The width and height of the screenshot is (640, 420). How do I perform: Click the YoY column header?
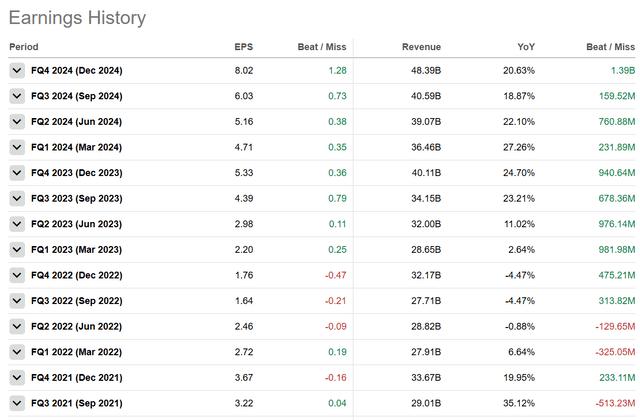pyautogui.click(x=525, y=46)
